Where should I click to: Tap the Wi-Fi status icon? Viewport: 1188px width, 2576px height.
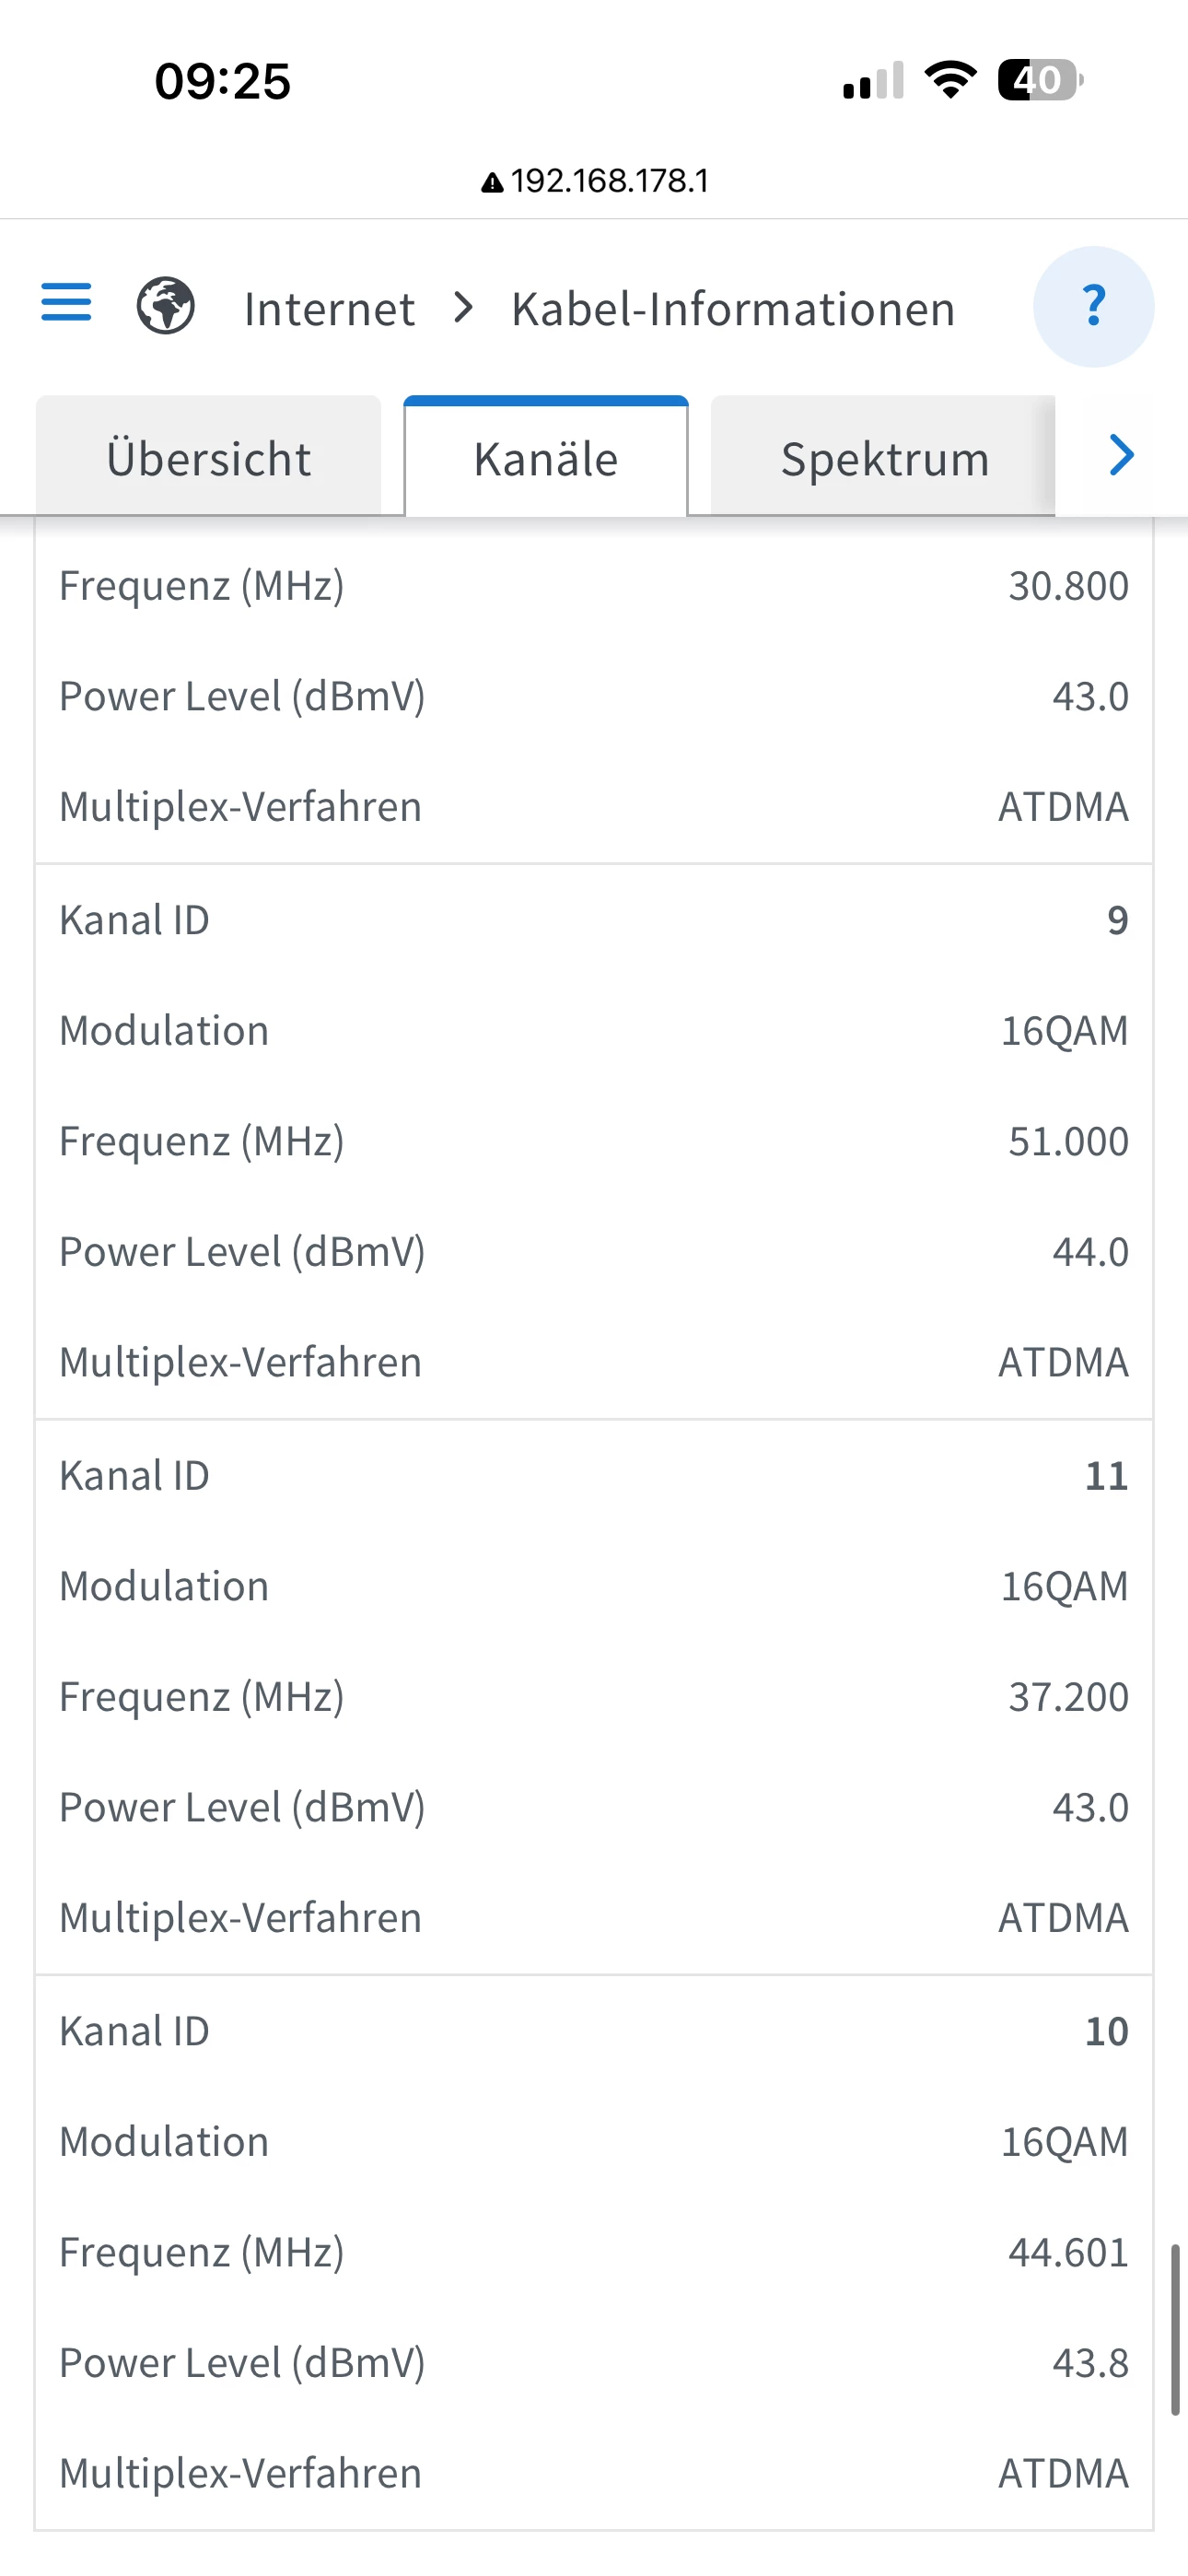[950, 80]
